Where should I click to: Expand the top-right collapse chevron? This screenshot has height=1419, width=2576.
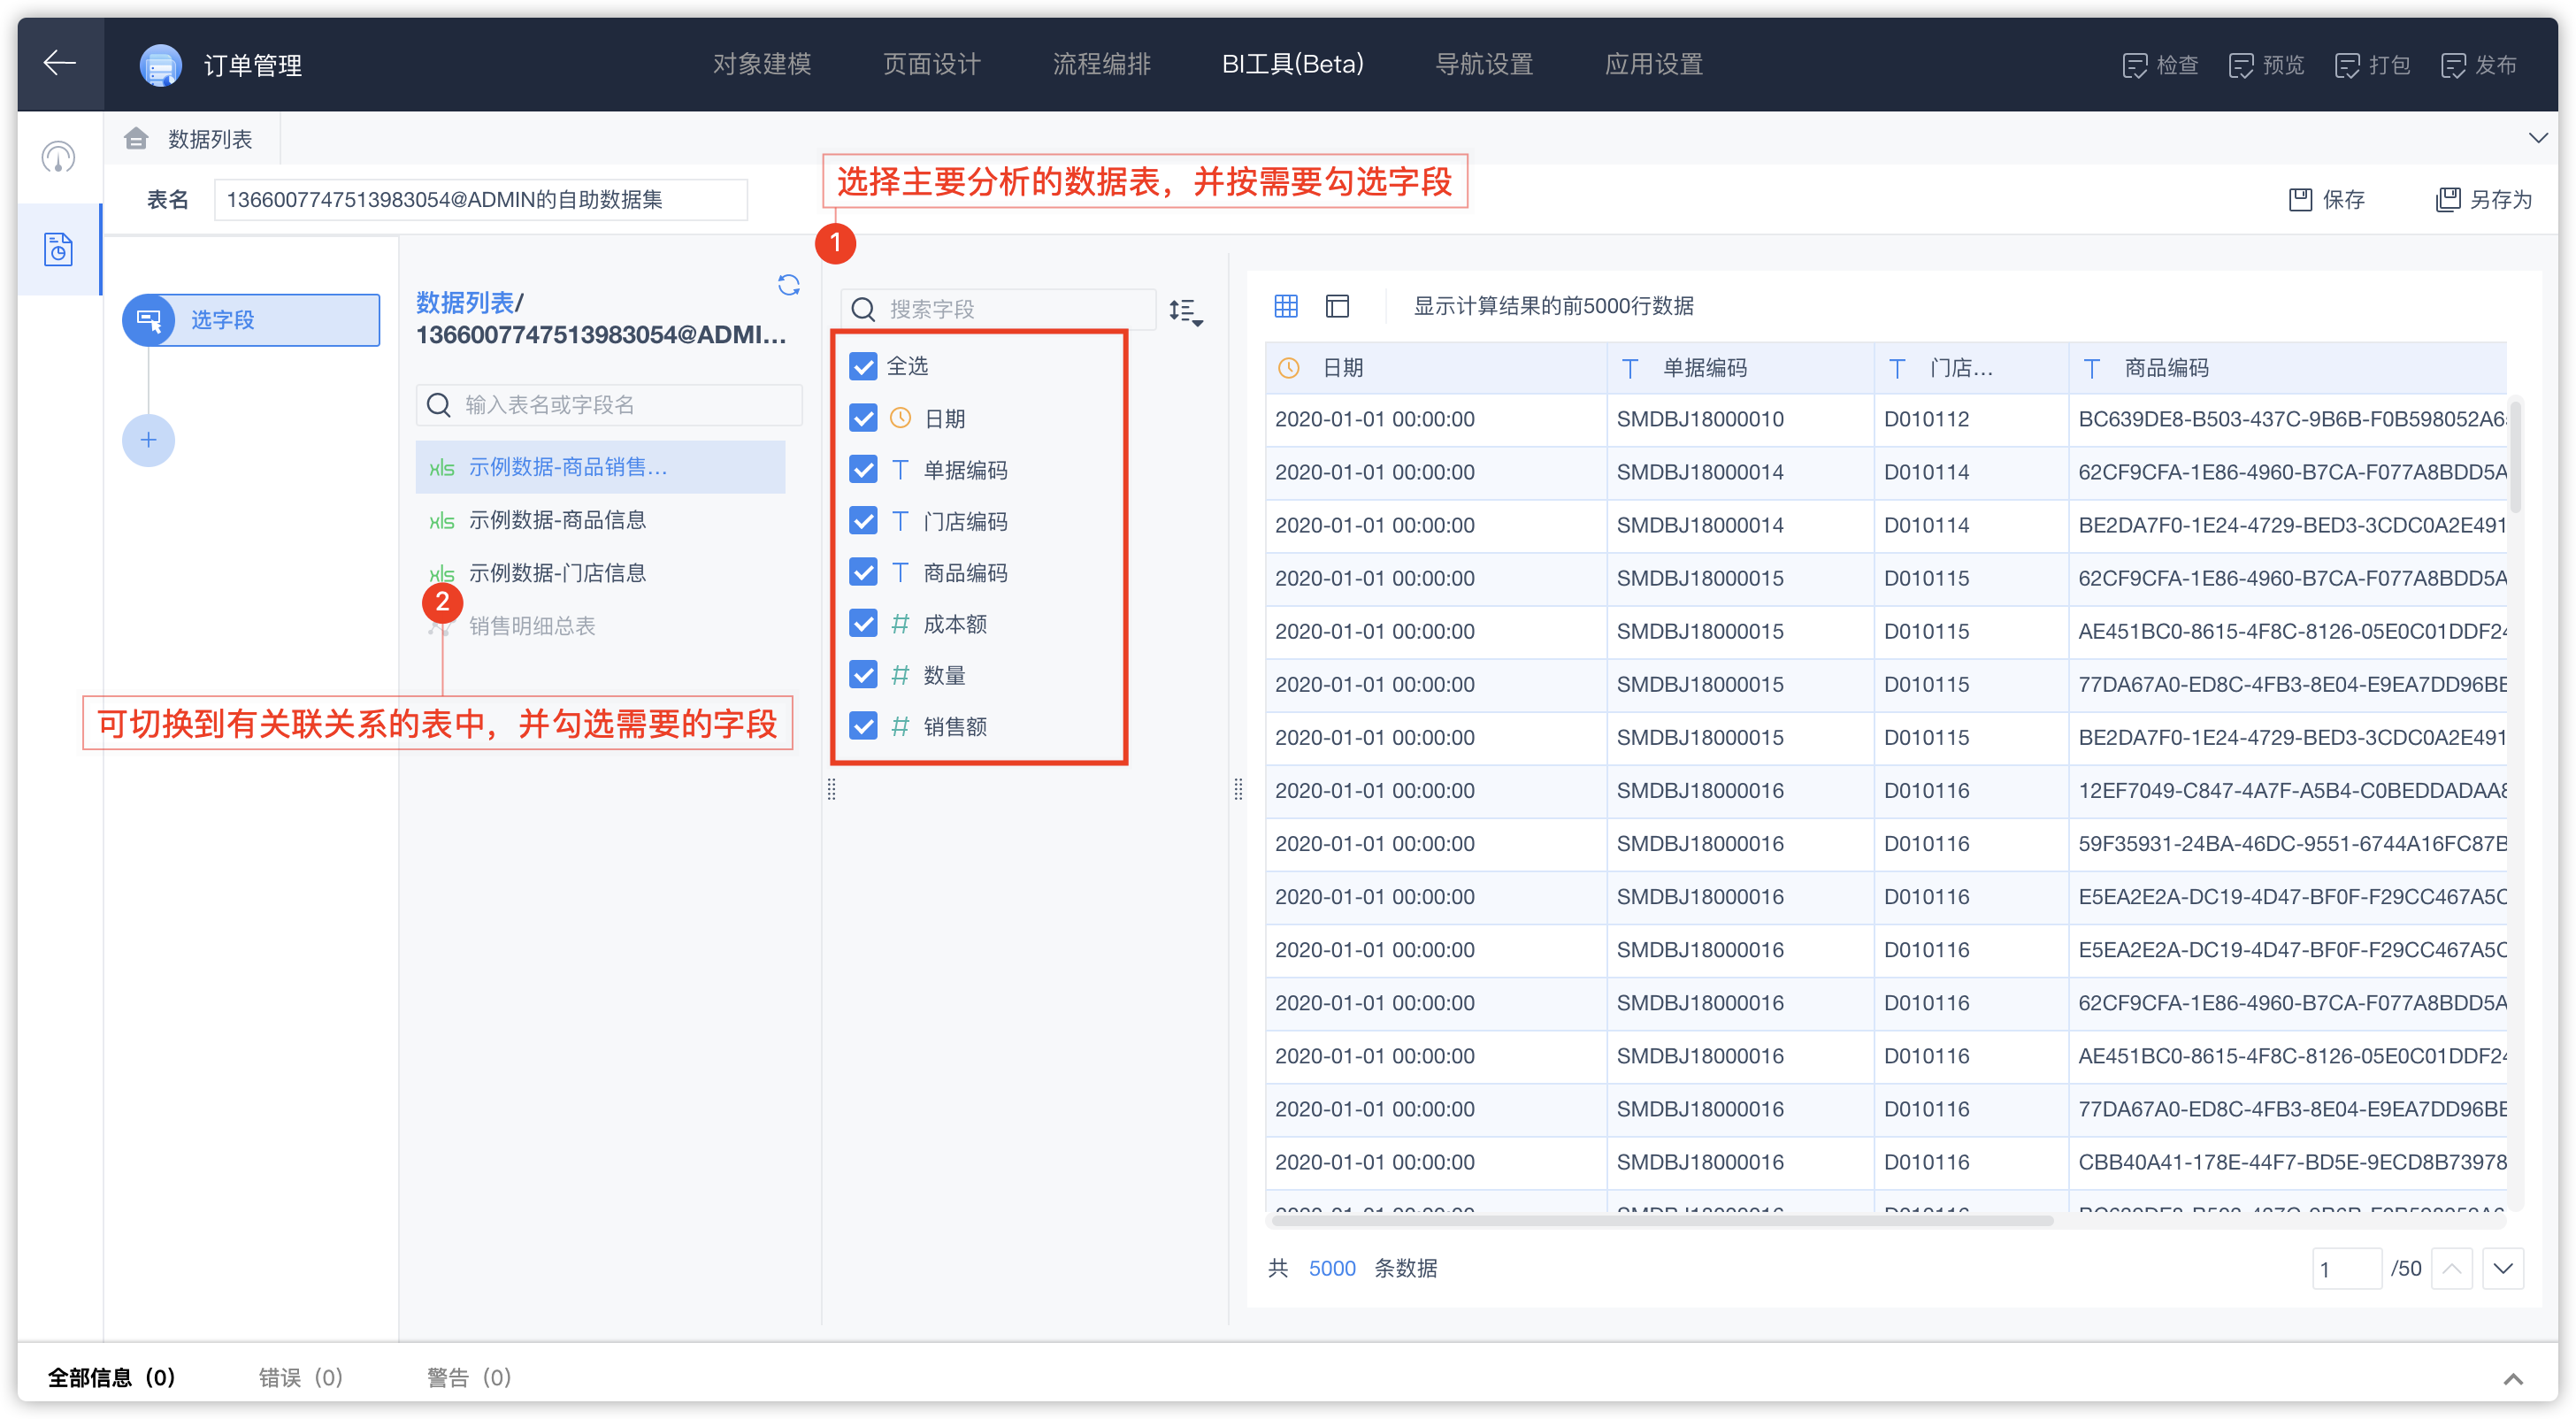[2537, 138]
